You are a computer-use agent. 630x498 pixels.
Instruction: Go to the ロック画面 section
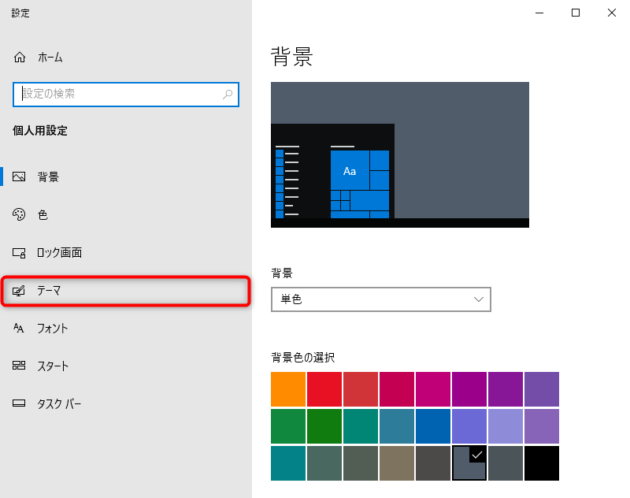[126, 253]
